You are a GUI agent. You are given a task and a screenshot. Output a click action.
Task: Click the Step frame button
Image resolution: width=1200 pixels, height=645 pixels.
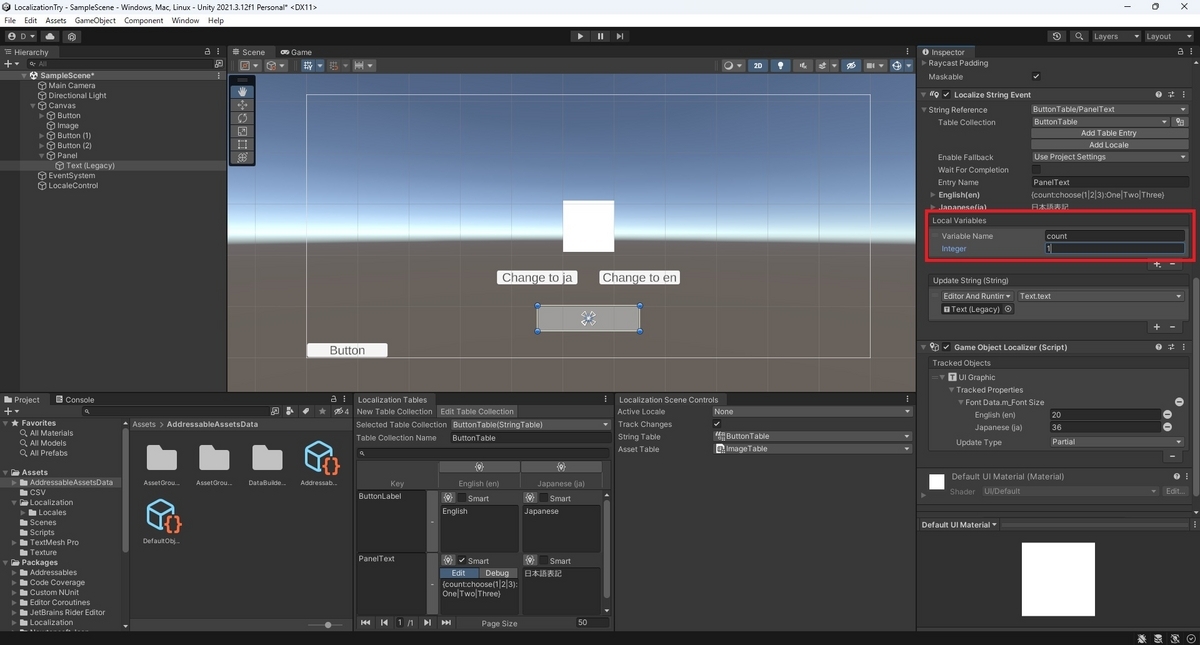tap(620, 36)
